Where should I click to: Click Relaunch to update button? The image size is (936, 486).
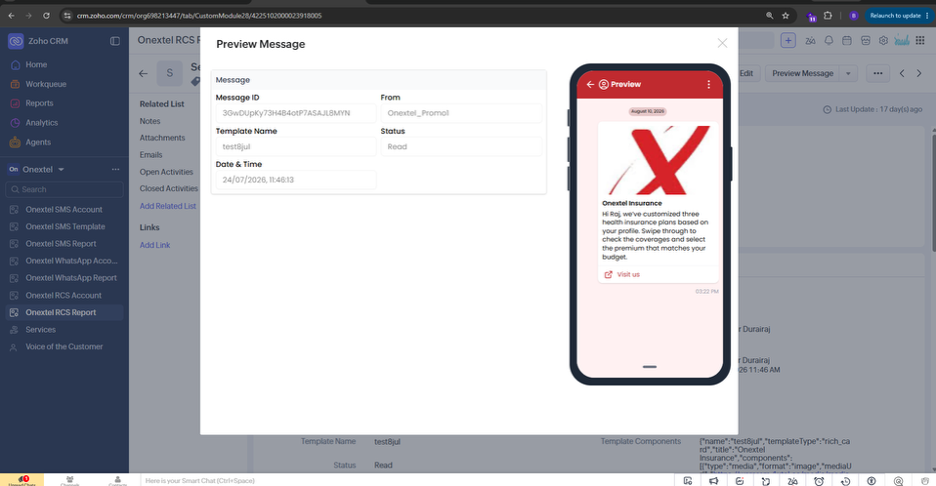click(898, 16)
